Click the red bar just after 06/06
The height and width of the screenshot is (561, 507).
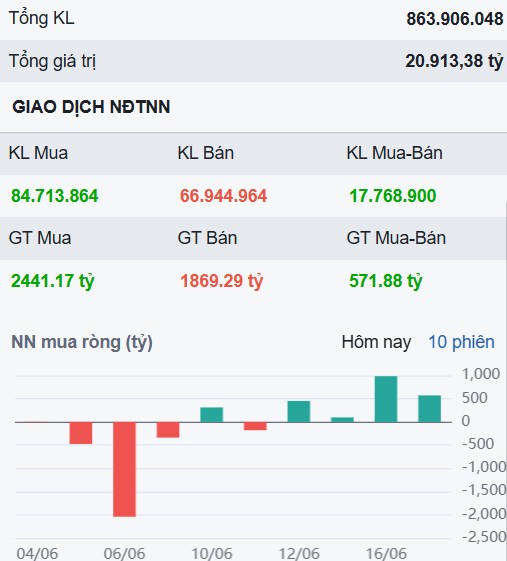click(x=168, y=430)
